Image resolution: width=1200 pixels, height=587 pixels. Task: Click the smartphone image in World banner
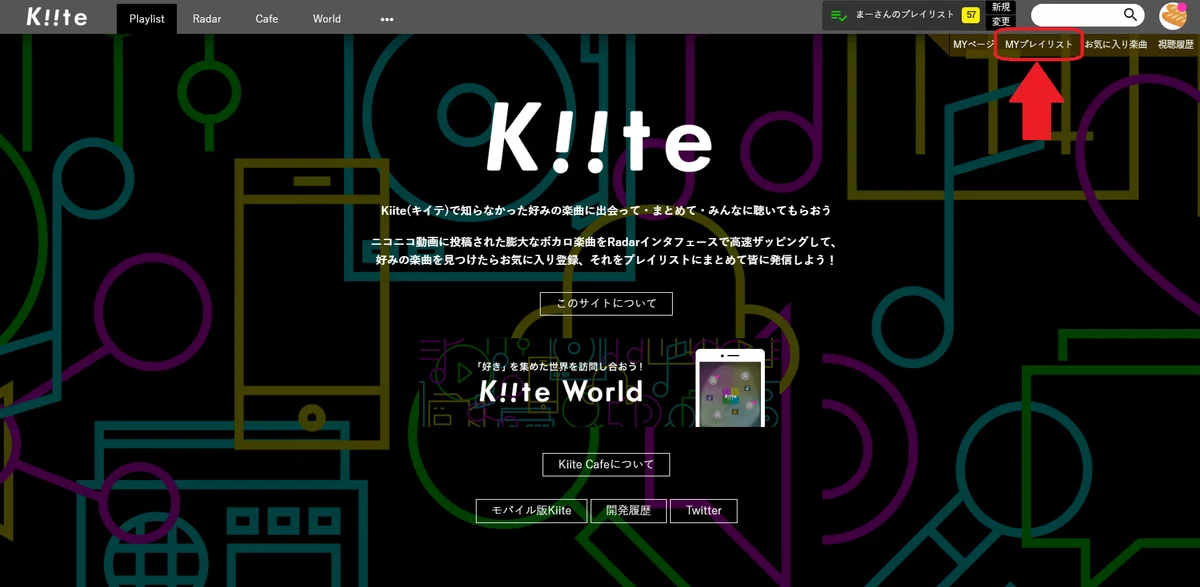730,388
